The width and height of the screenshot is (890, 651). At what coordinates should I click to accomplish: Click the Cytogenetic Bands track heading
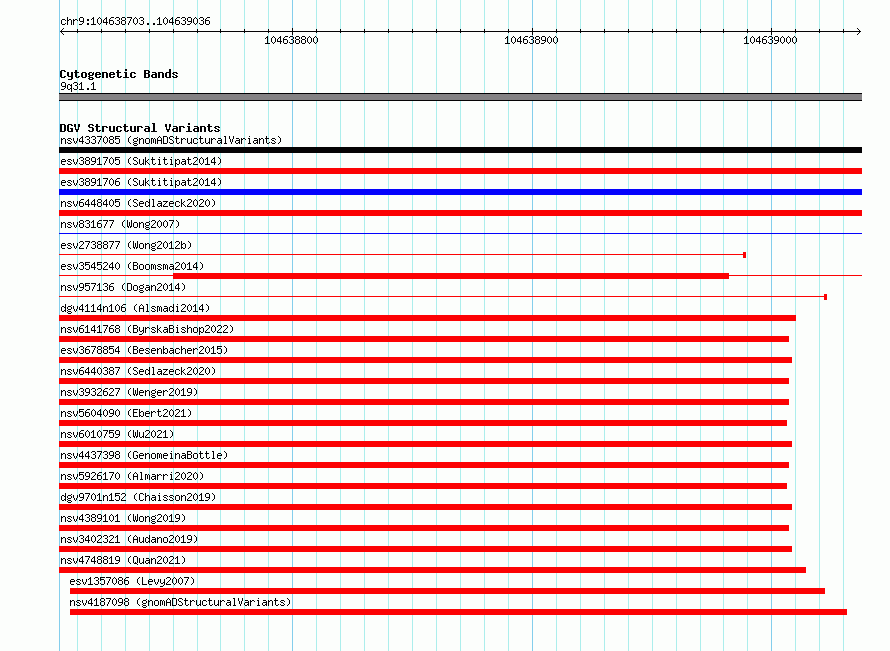[x=119, y=74]
